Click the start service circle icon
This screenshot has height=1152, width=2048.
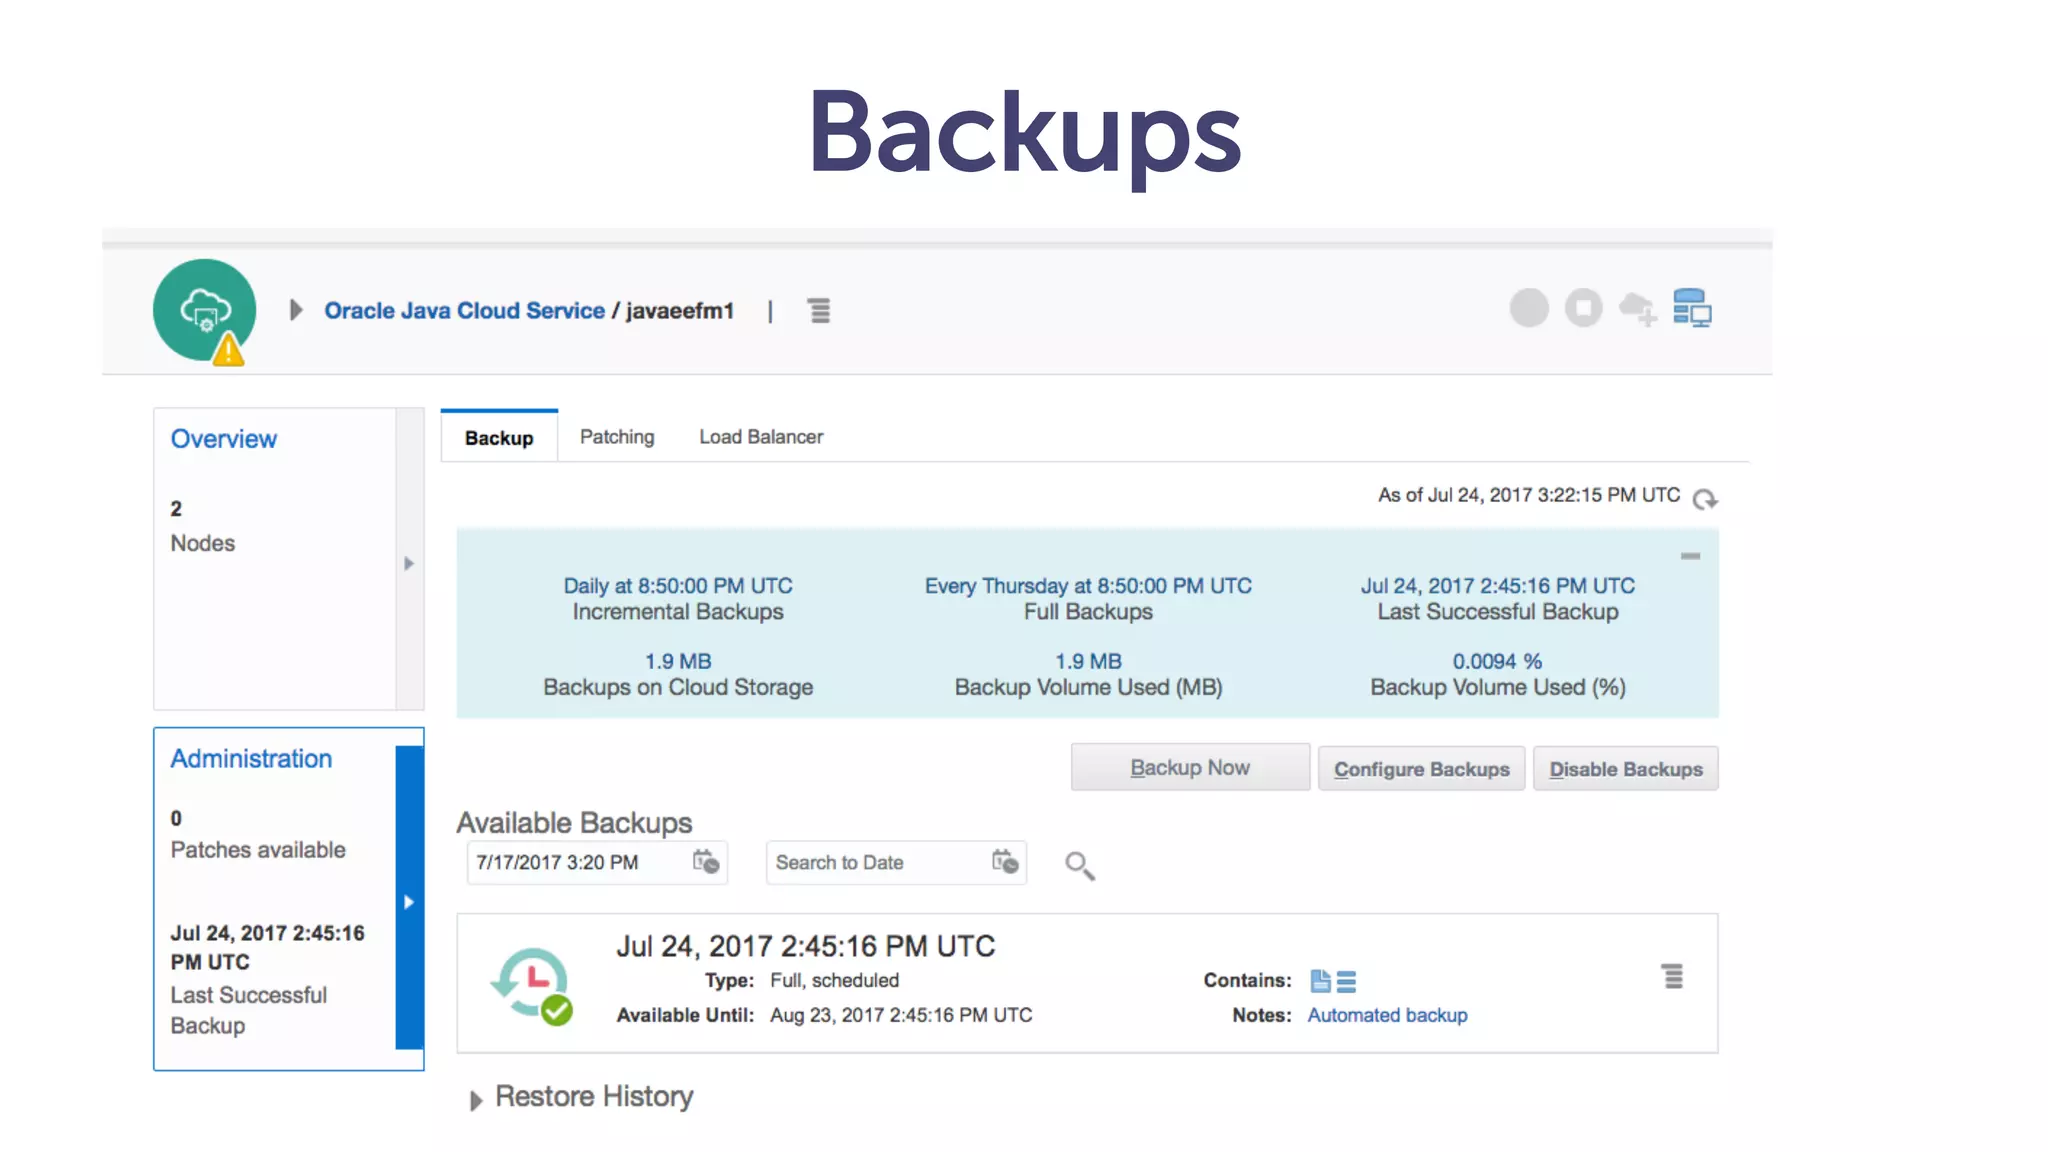coord(1529,308)
